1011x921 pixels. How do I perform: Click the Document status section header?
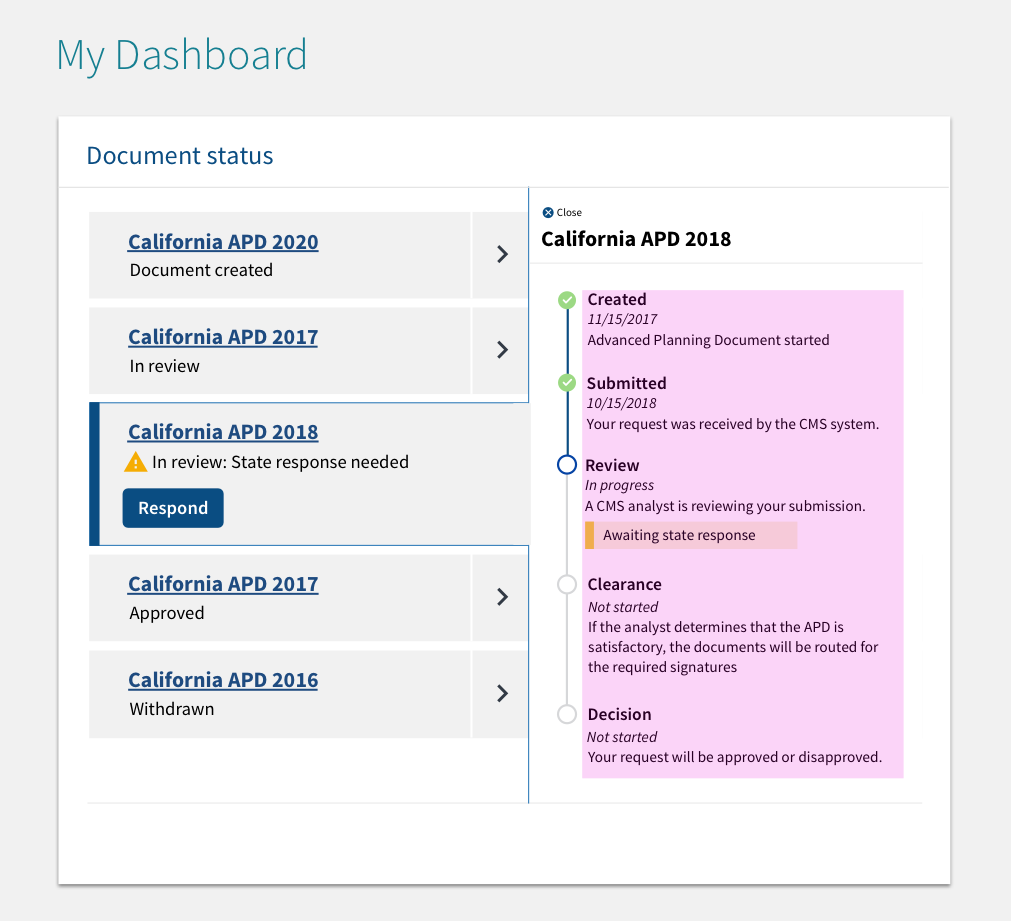tap(180, 156)
